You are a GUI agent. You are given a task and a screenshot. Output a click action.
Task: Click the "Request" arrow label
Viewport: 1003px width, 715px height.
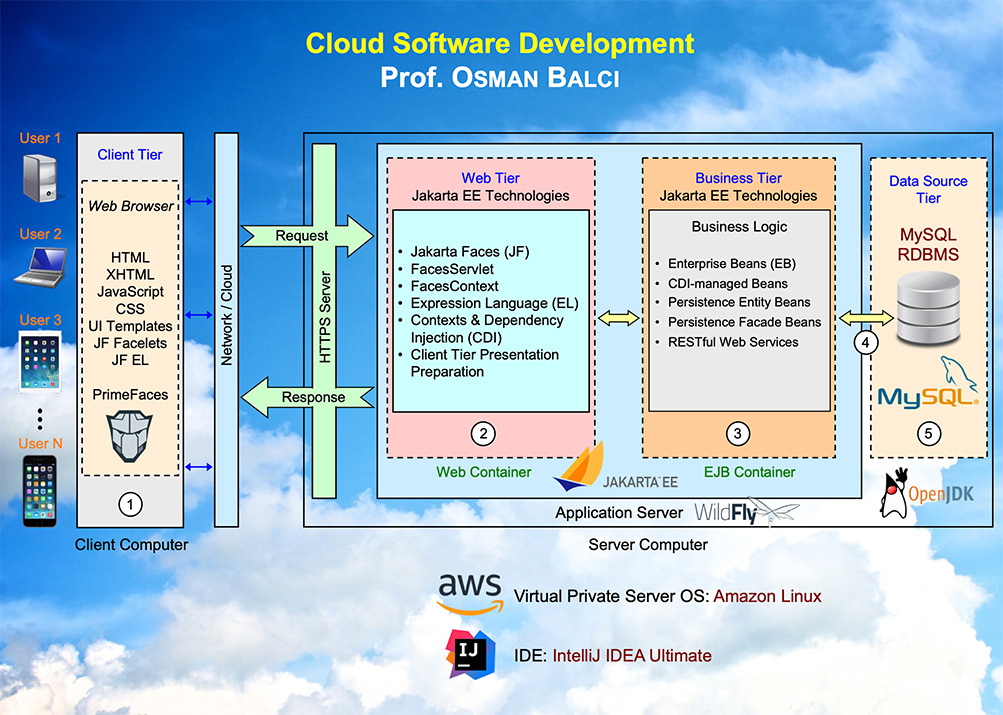tap(301, 235)
